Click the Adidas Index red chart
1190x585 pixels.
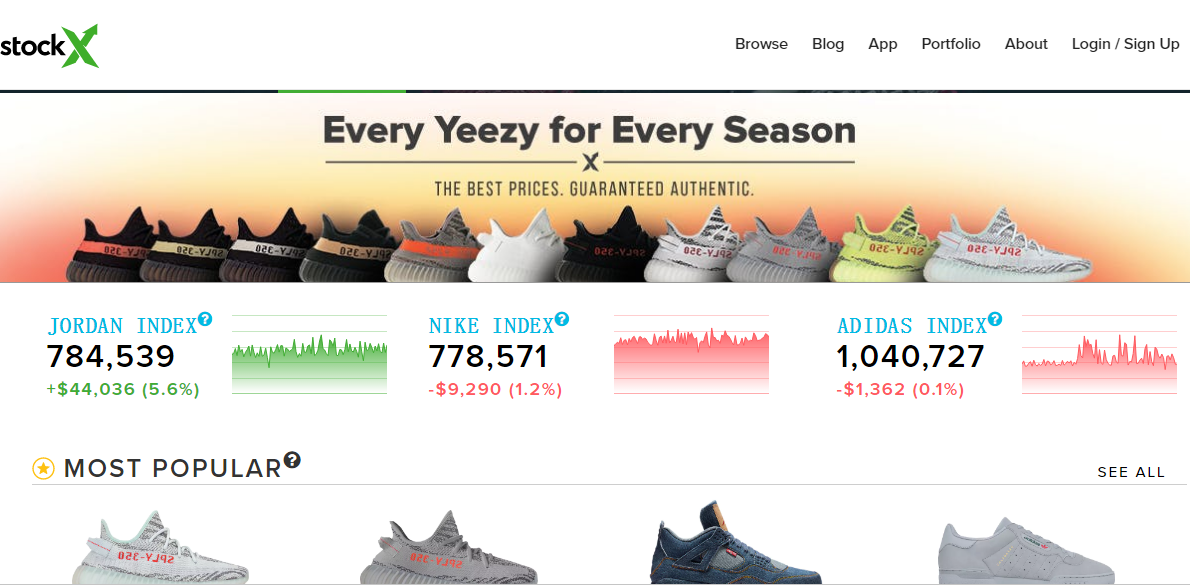(x=1099, y=355)
